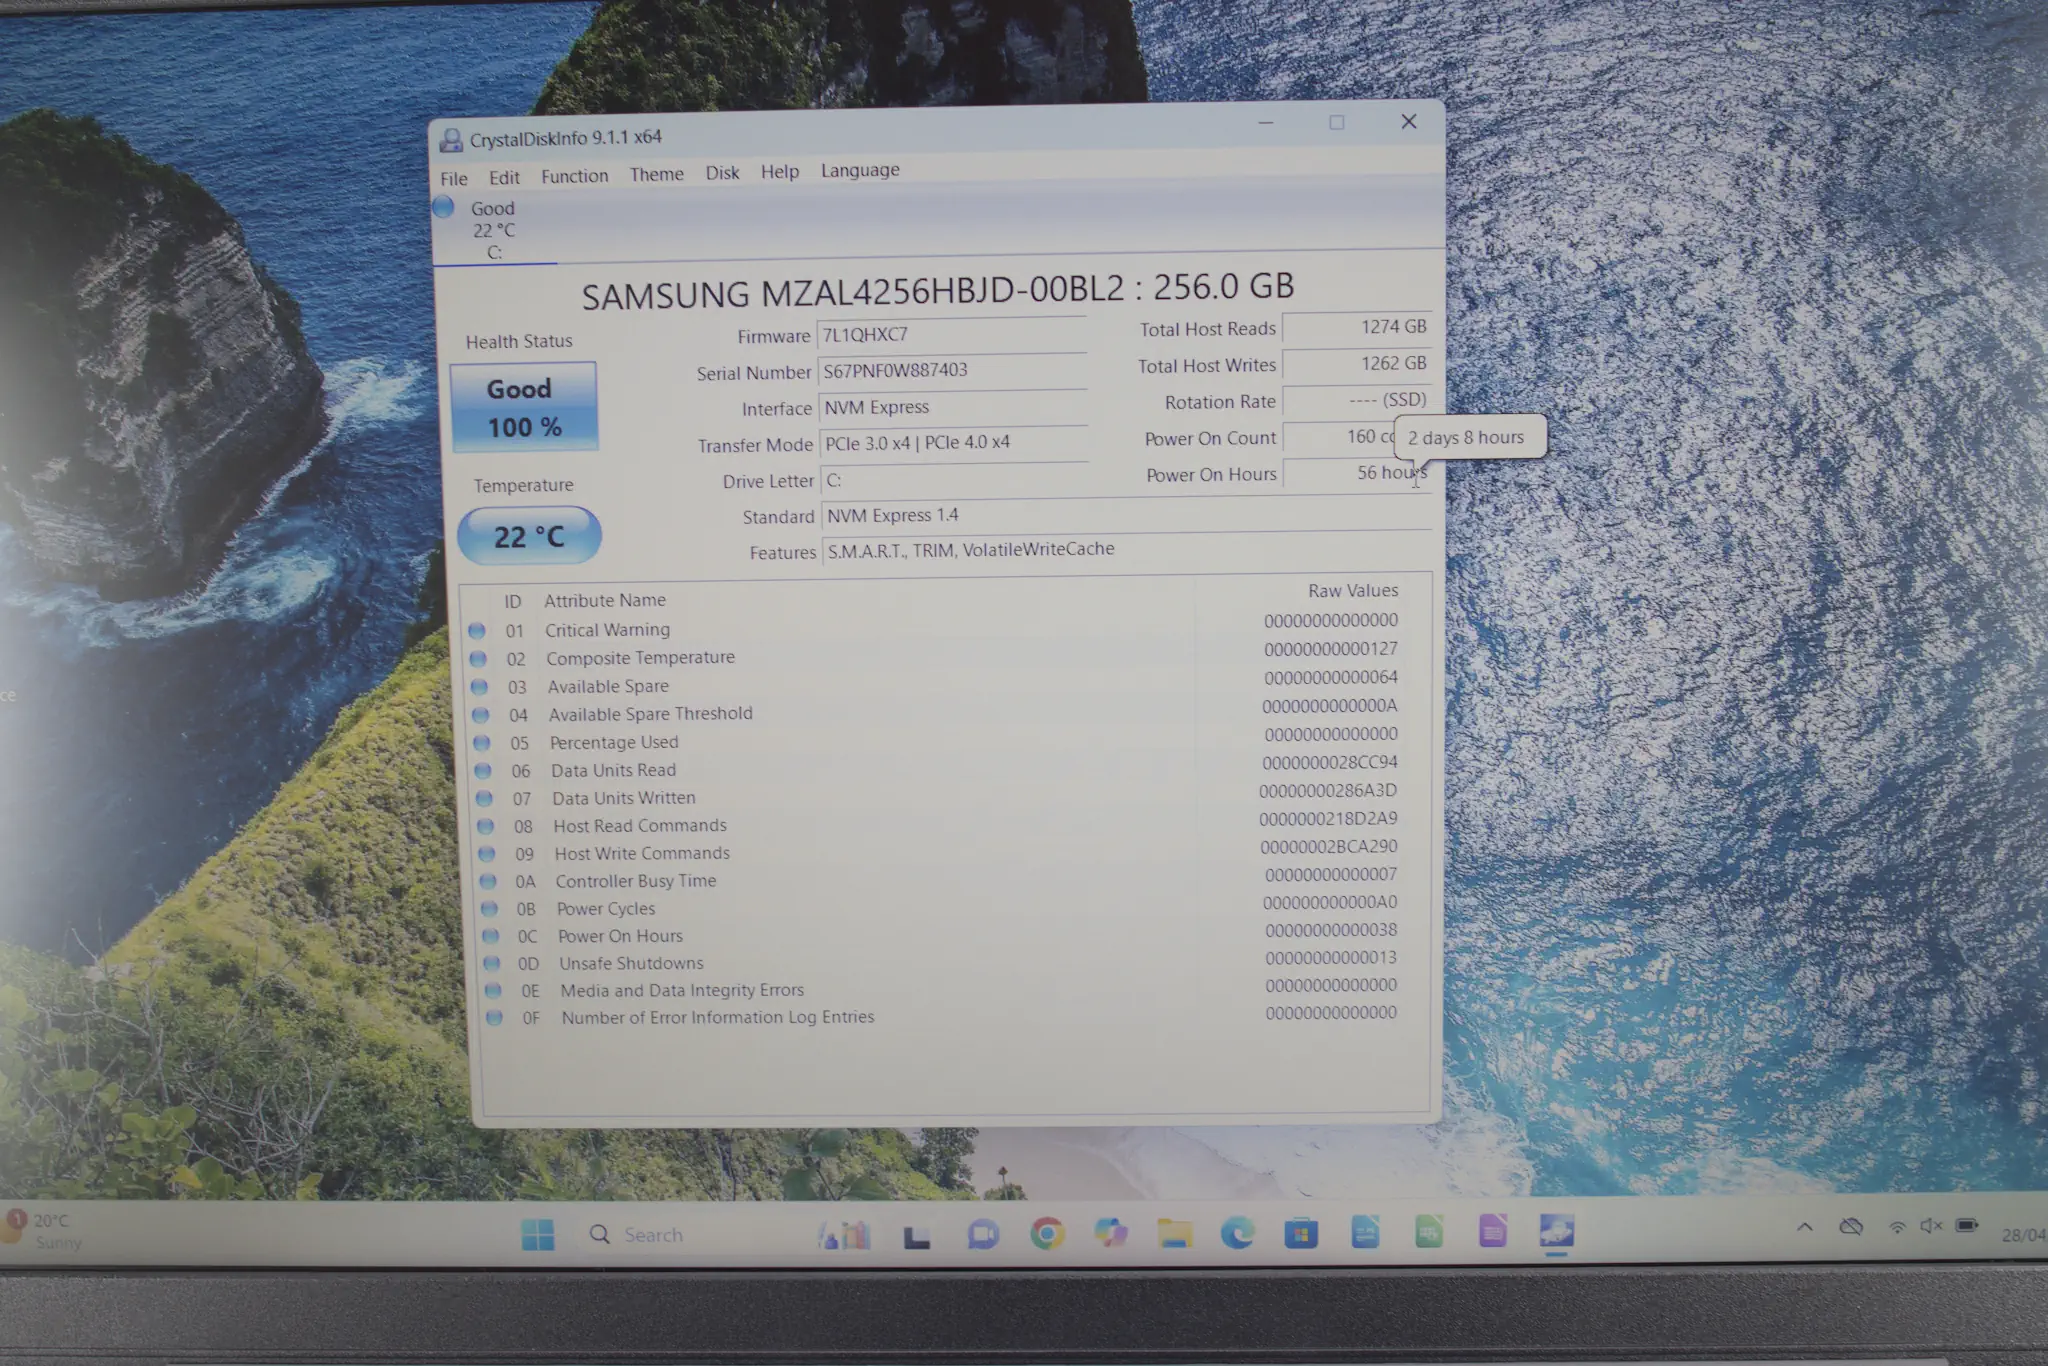This screenshot has width=2048, height=1366.
Task: Open the Disk menu
Action: pos(722,173)
